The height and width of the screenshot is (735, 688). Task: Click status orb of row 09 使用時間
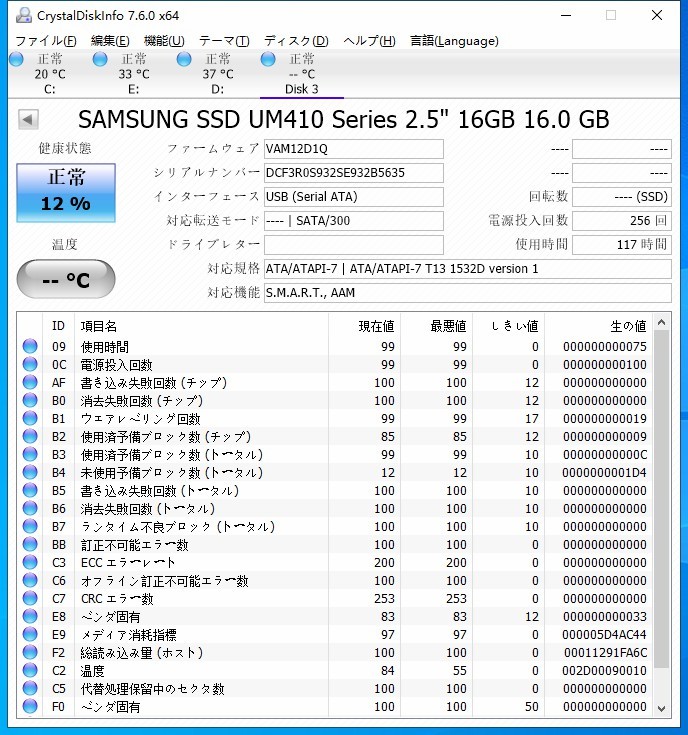[x=30, y=346]
